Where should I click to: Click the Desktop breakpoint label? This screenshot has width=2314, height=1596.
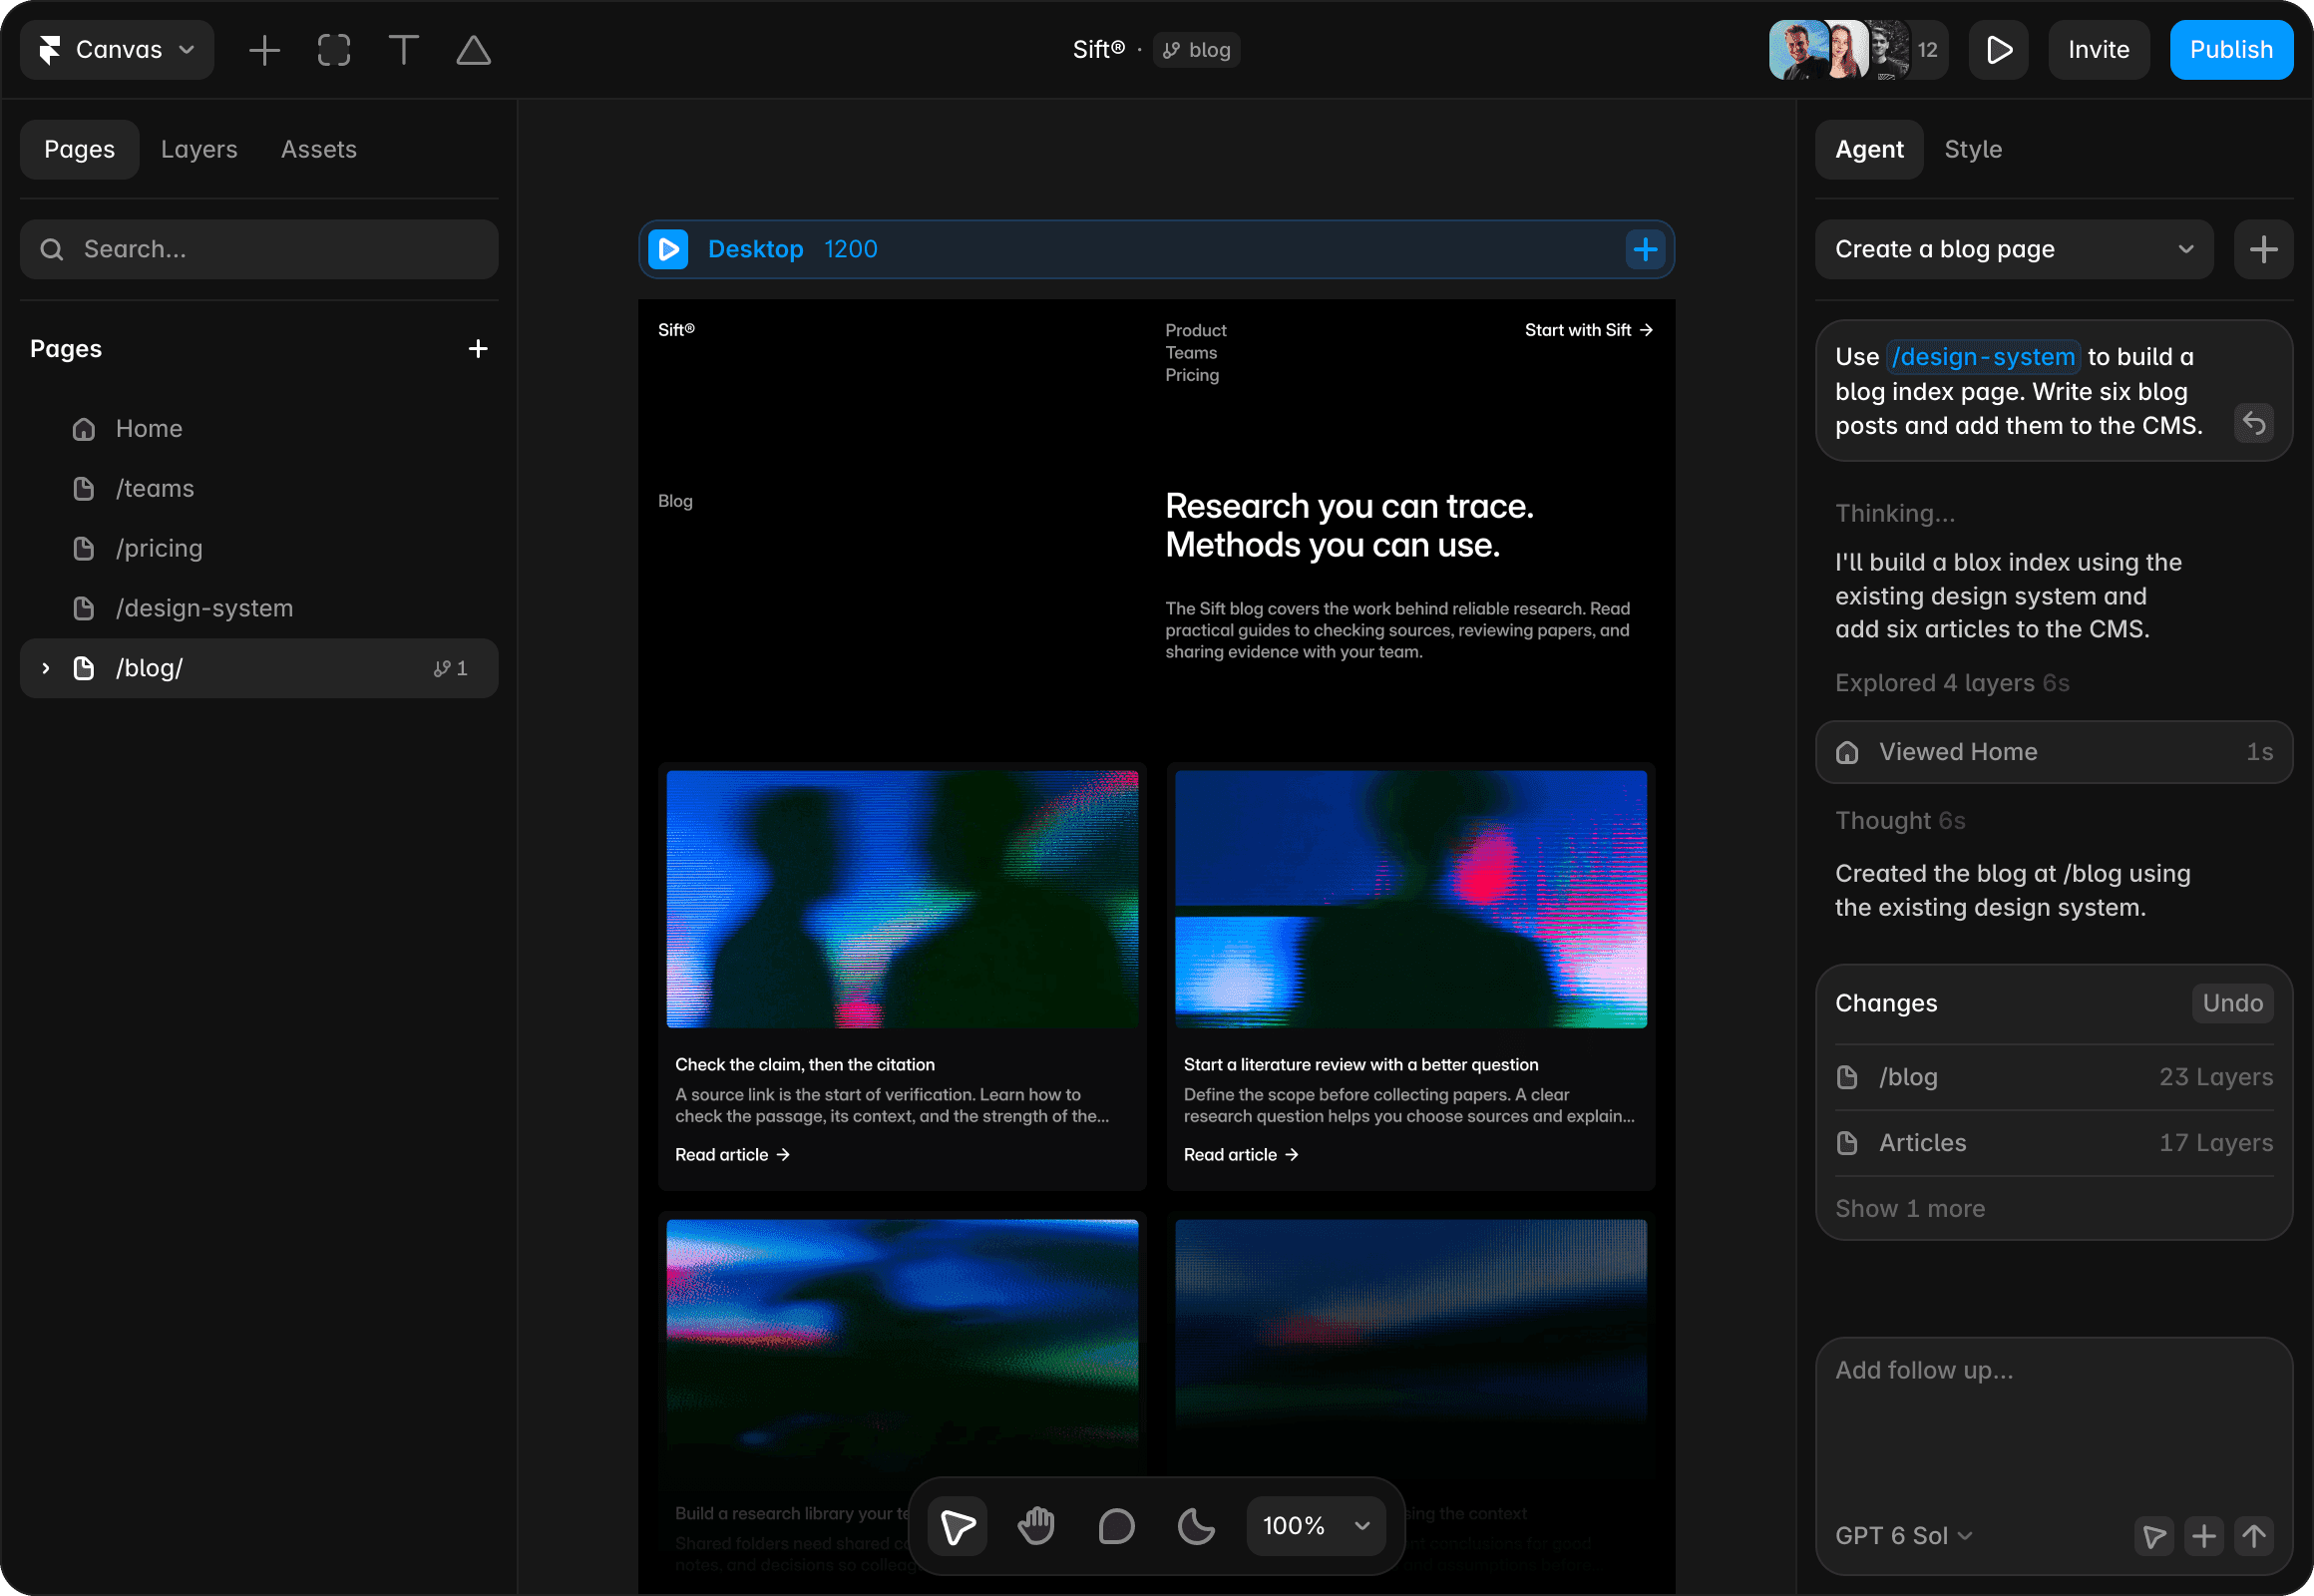coord(755,250)
